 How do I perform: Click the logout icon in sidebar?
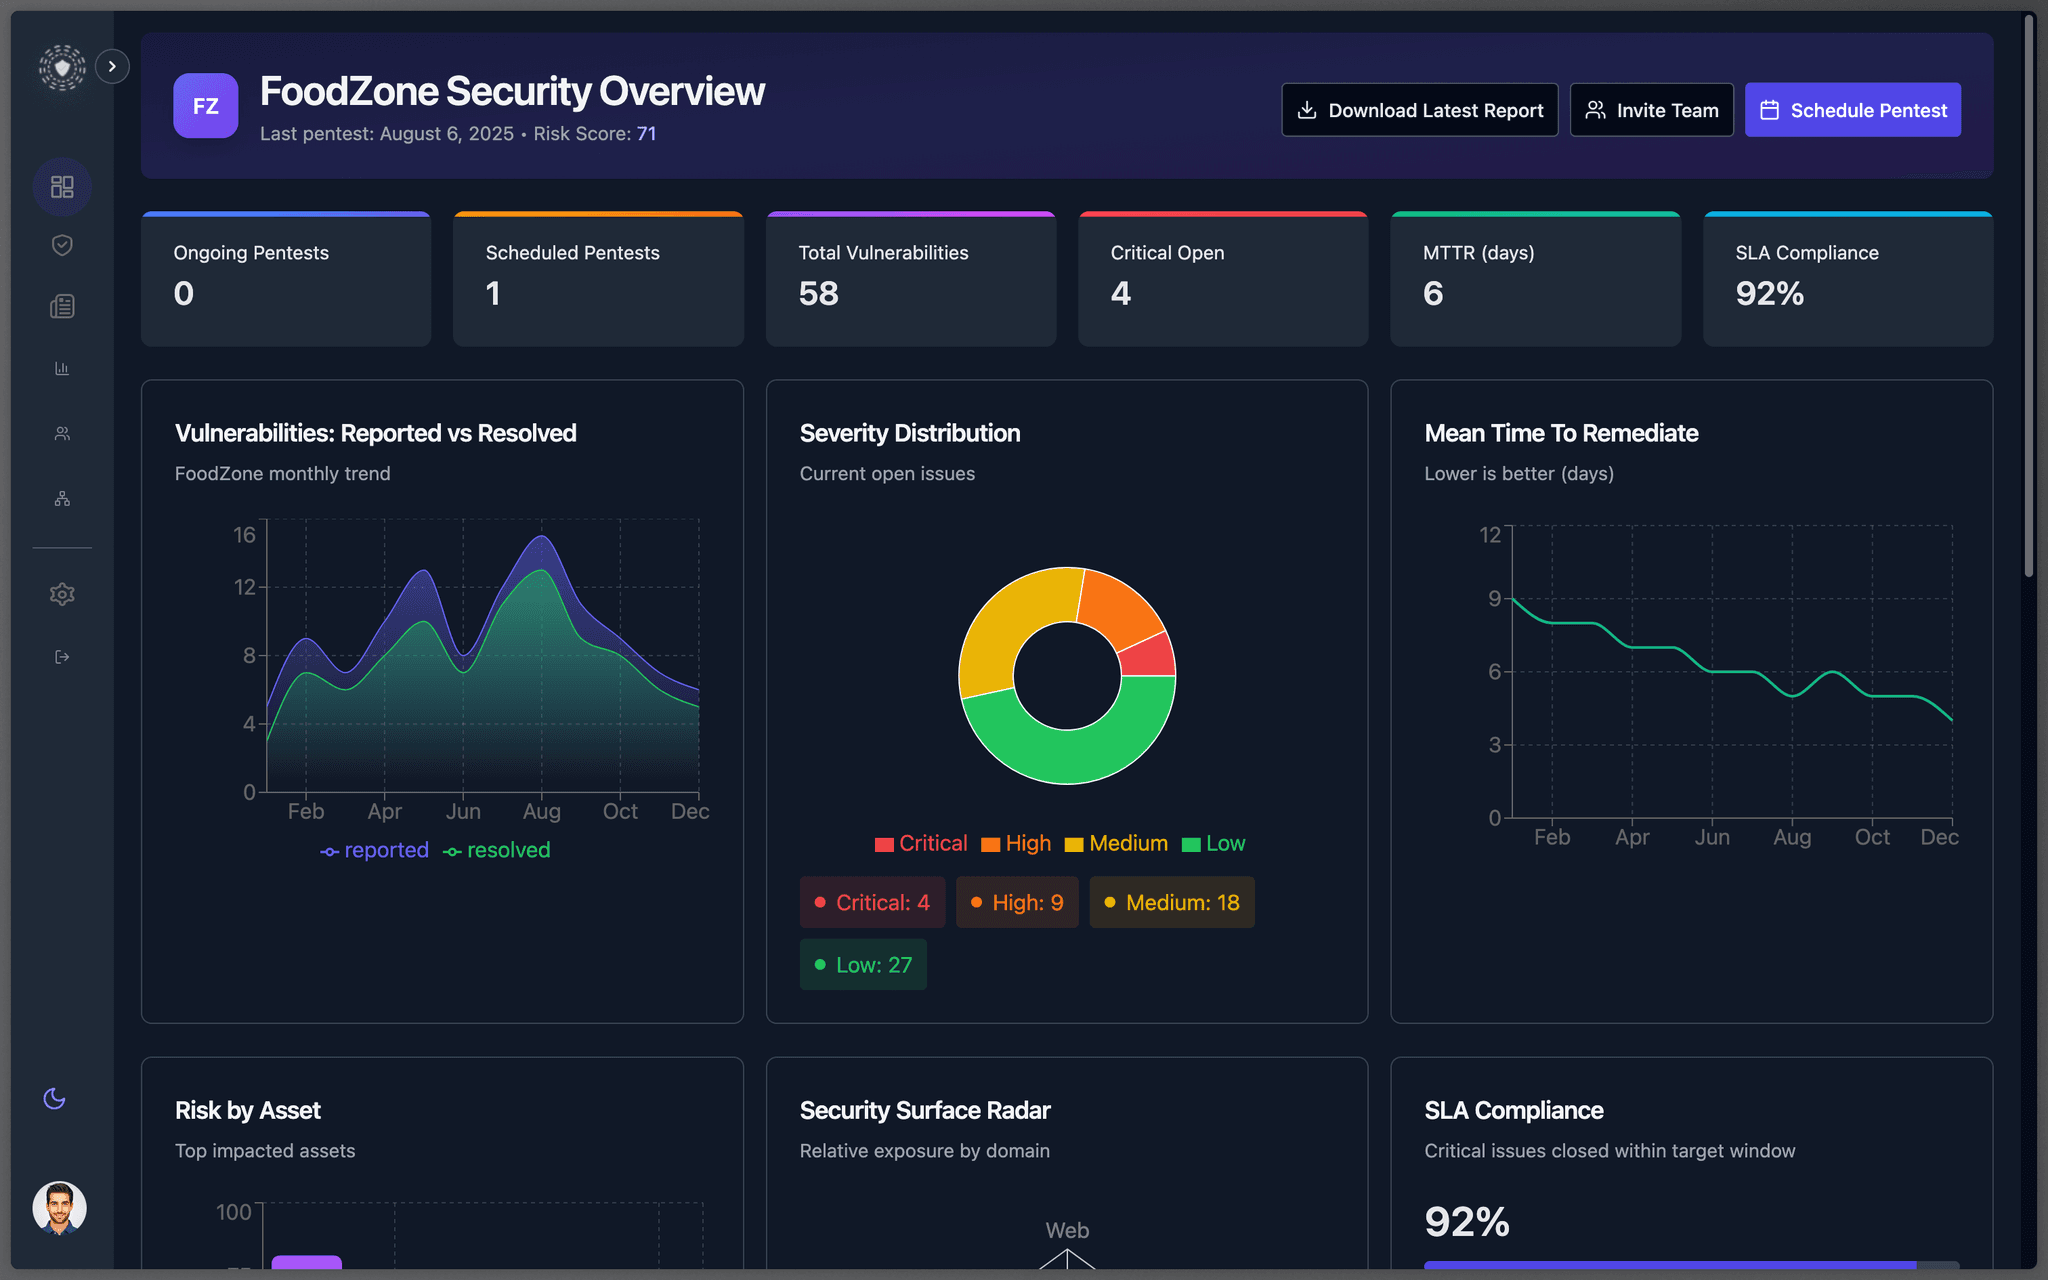click(x=62, y=657)
